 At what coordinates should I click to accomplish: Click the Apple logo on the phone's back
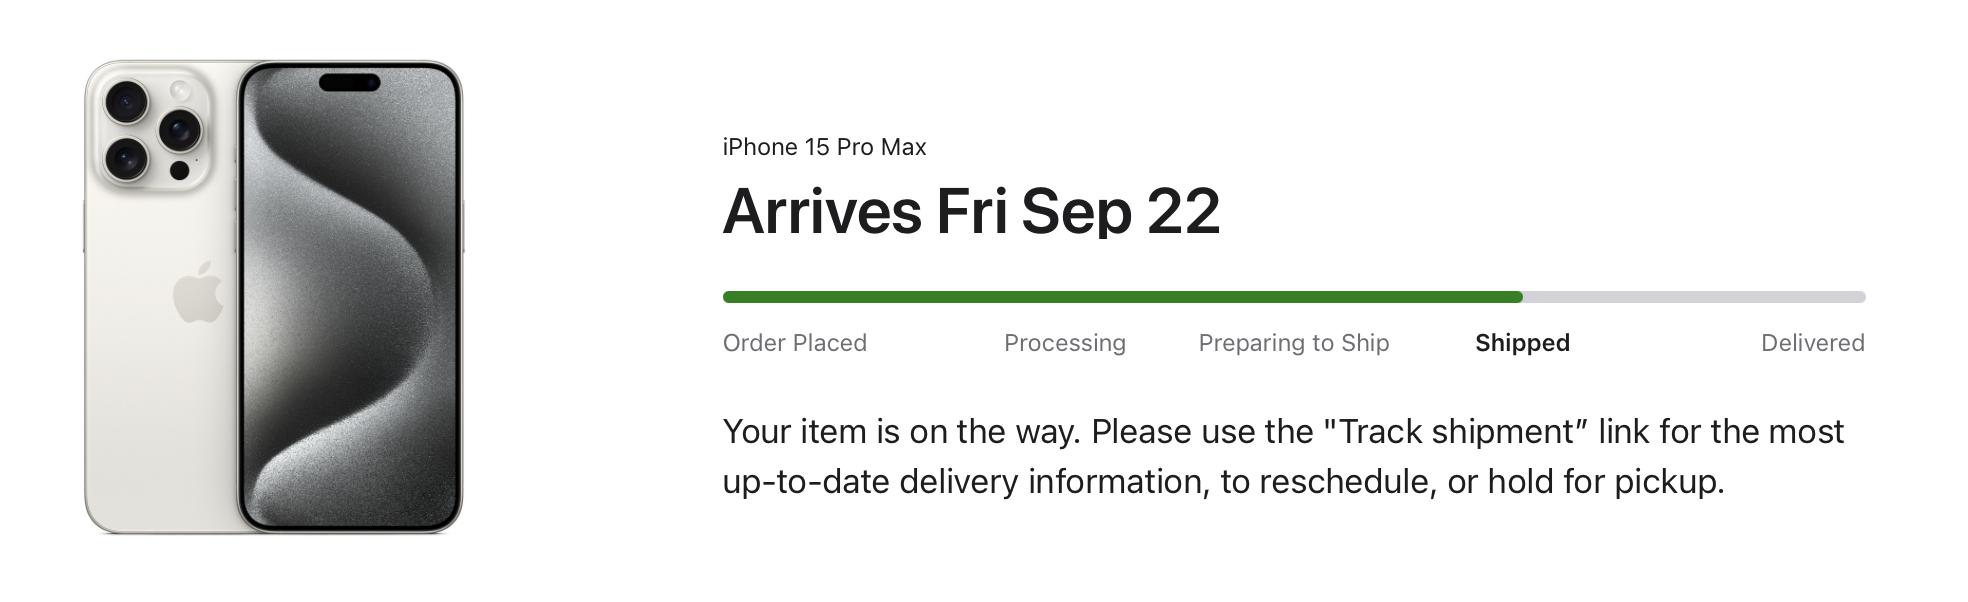point(198,292)
